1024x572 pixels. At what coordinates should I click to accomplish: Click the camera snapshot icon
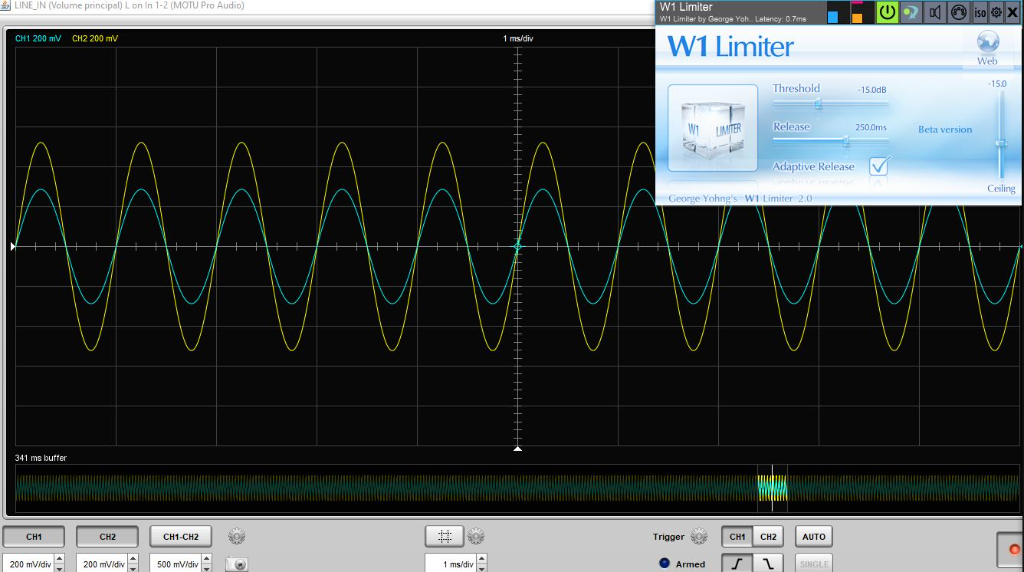[x=236, y=564]
